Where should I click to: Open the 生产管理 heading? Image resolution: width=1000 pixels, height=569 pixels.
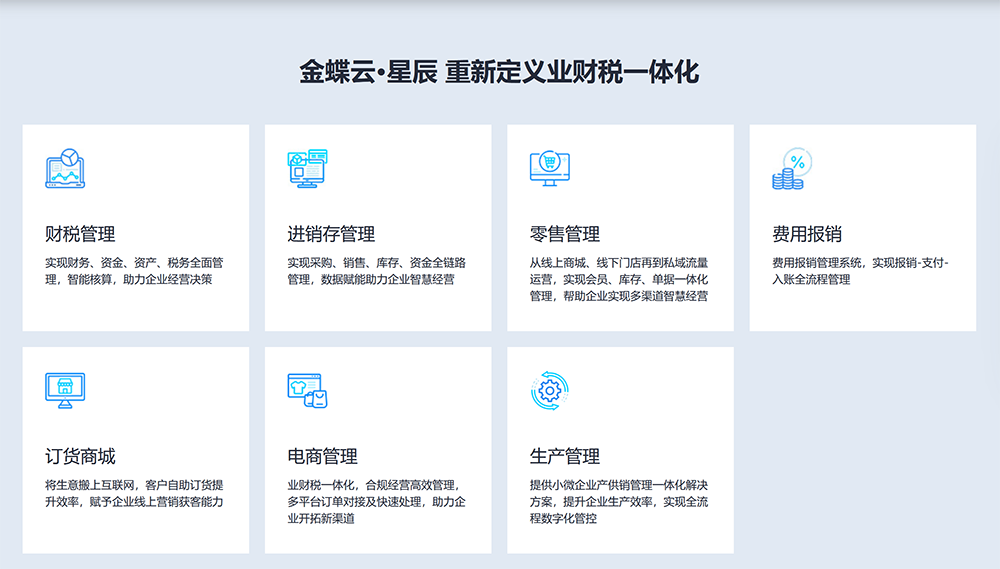click(564, 456)
